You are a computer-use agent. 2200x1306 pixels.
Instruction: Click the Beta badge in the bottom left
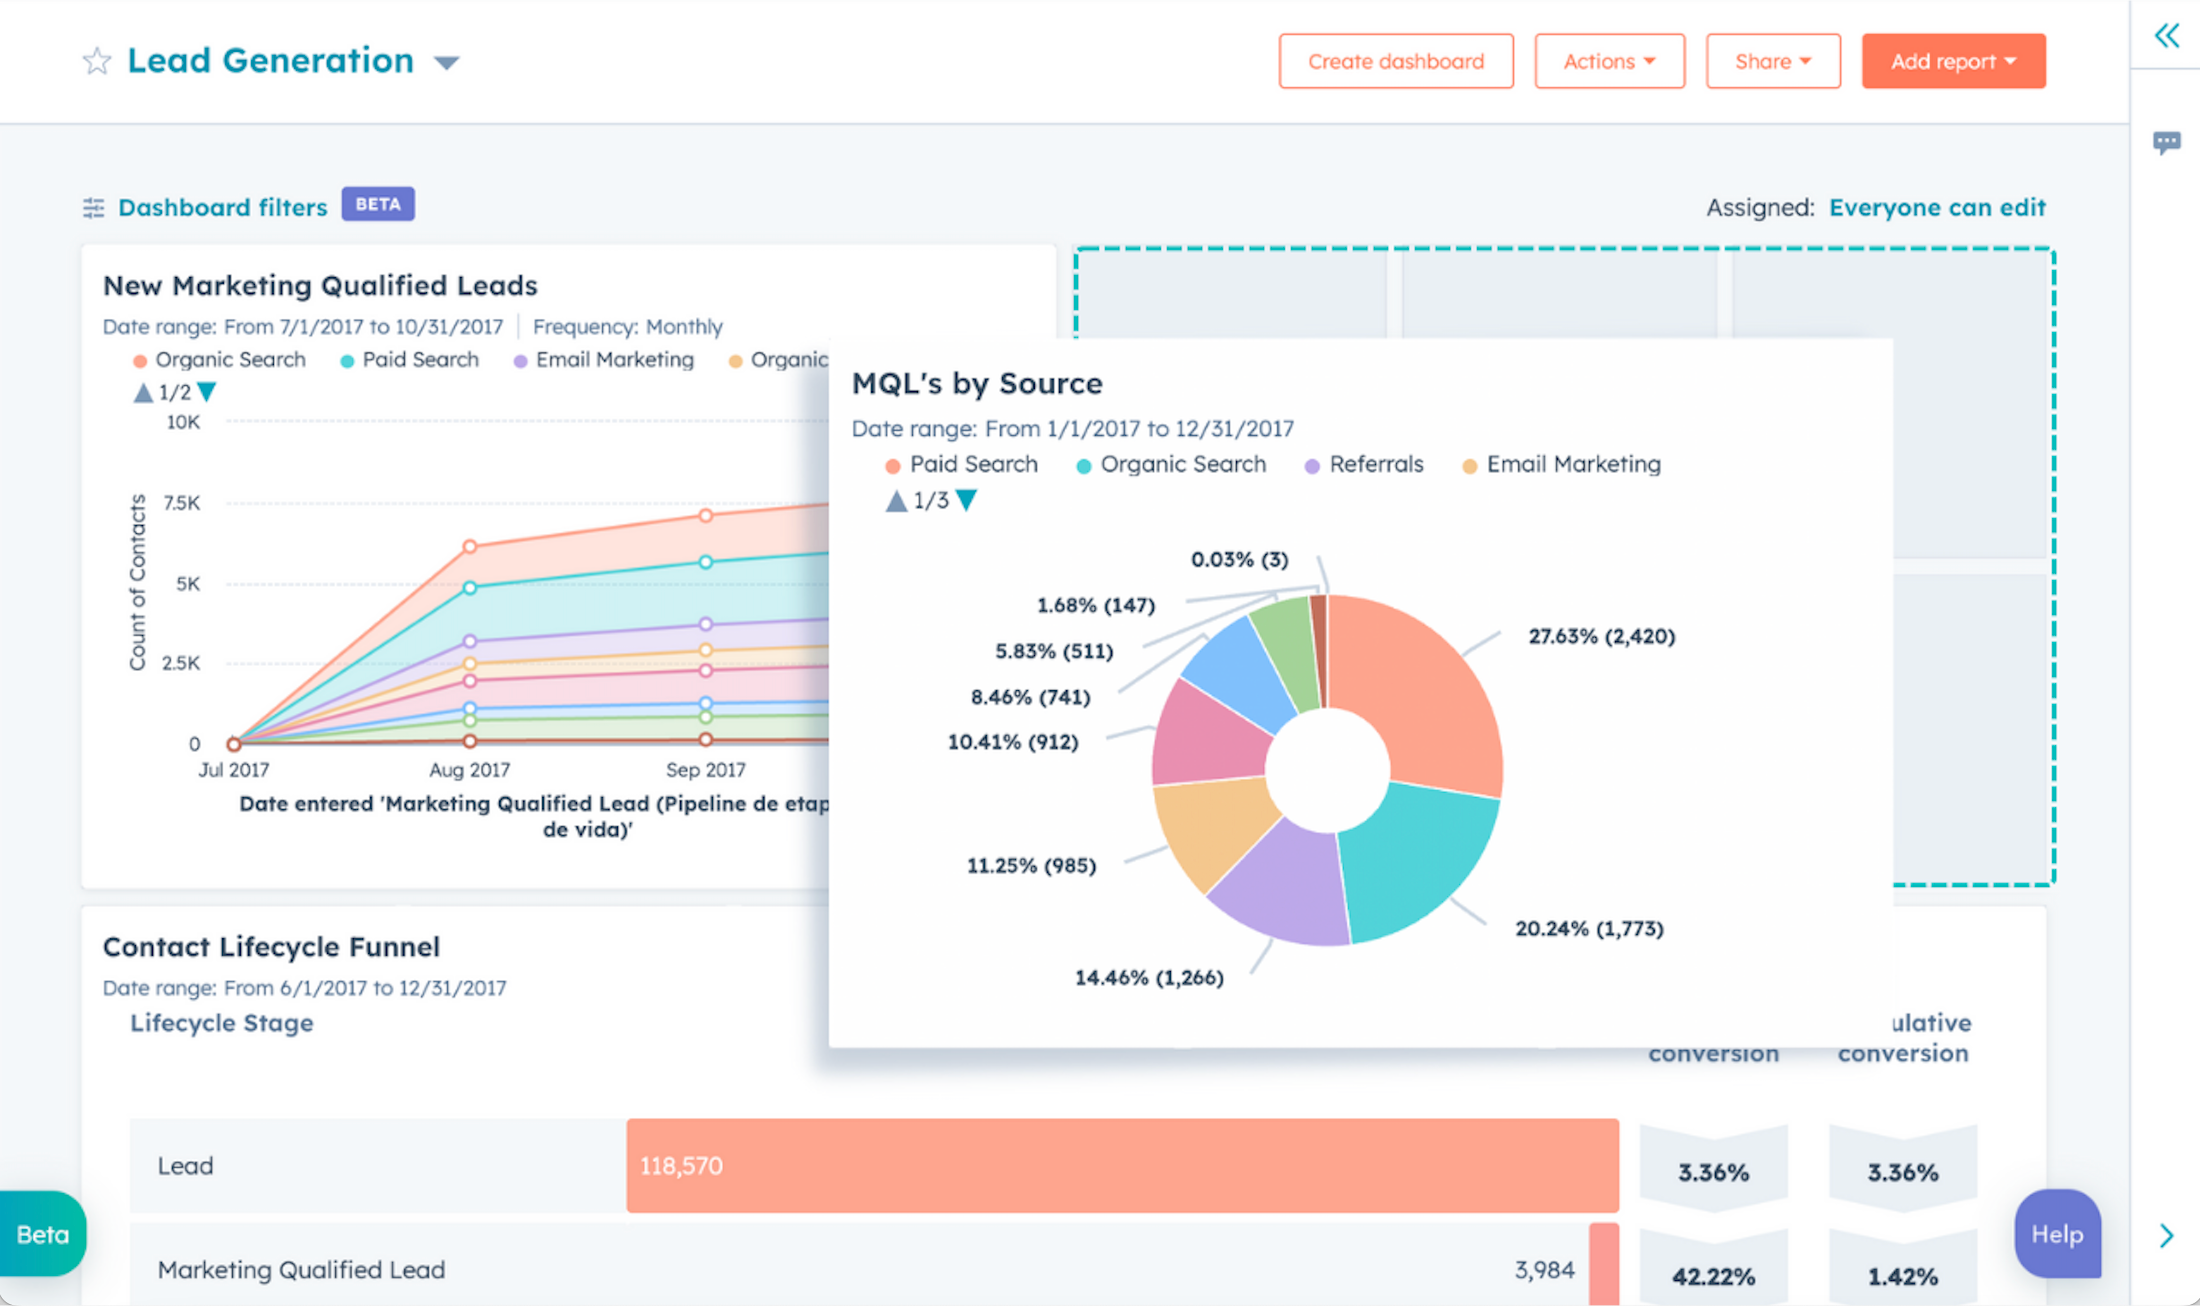point(40,1235)
